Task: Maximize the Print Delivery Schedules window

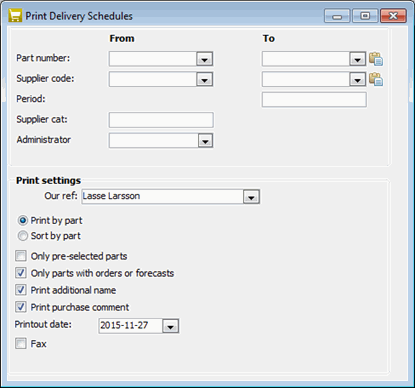Action: (x=365, y=16)
